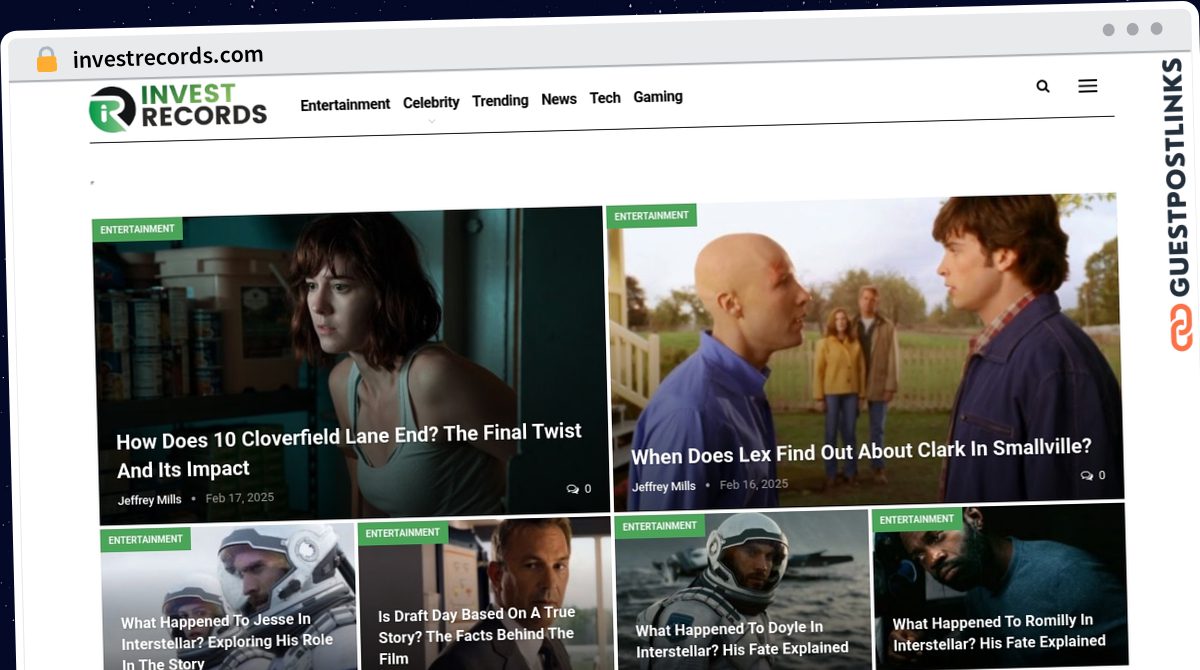This screenshot has height=670, width=1200.
Task: Select the Gaming menu item
Action: point(658,97)
